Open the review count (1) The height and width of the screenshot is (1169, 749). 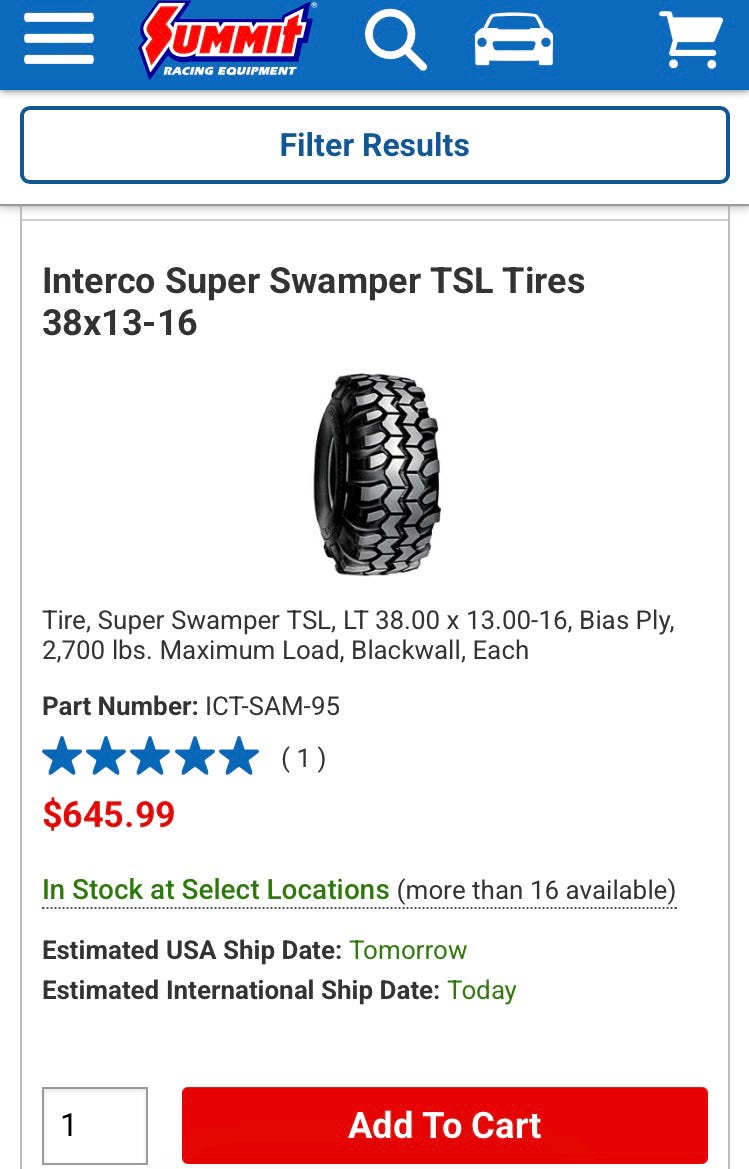point(303,758)
